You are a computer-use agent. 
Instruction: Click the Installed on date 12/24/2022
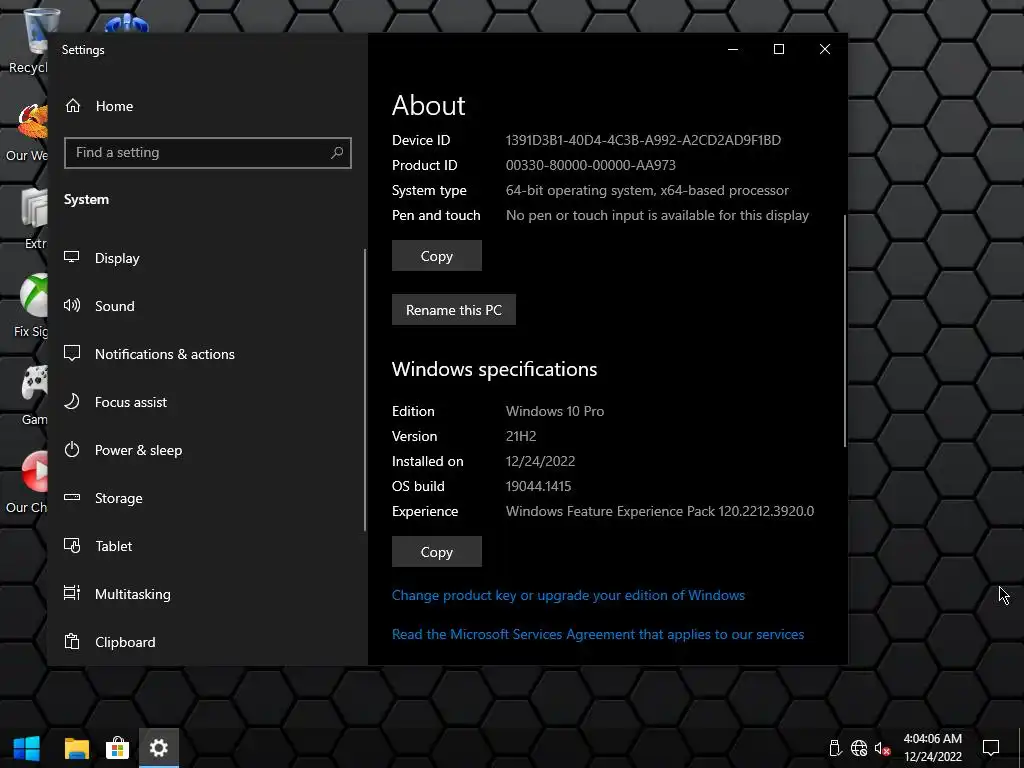click(540, 461)
